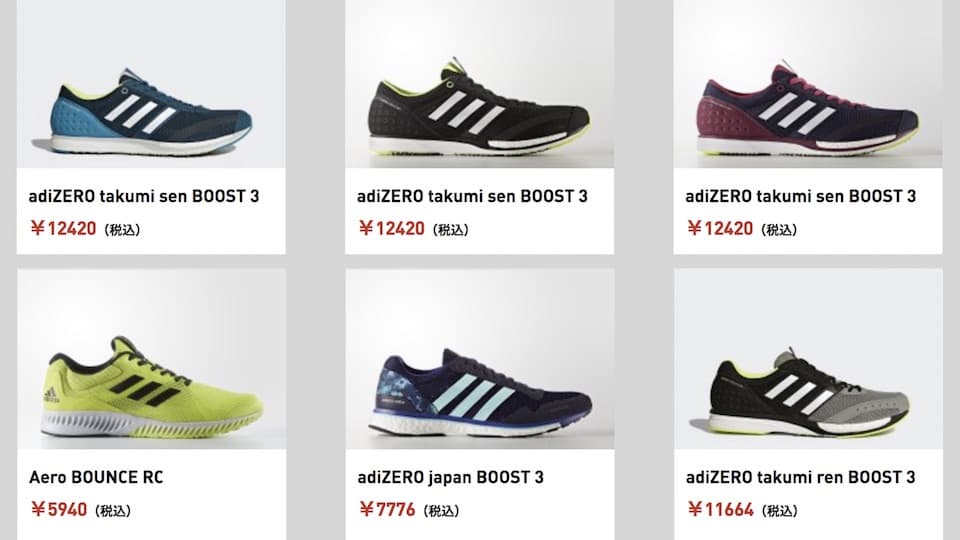Select the ¥12420 price under the blue shoe

coord(63,228)
